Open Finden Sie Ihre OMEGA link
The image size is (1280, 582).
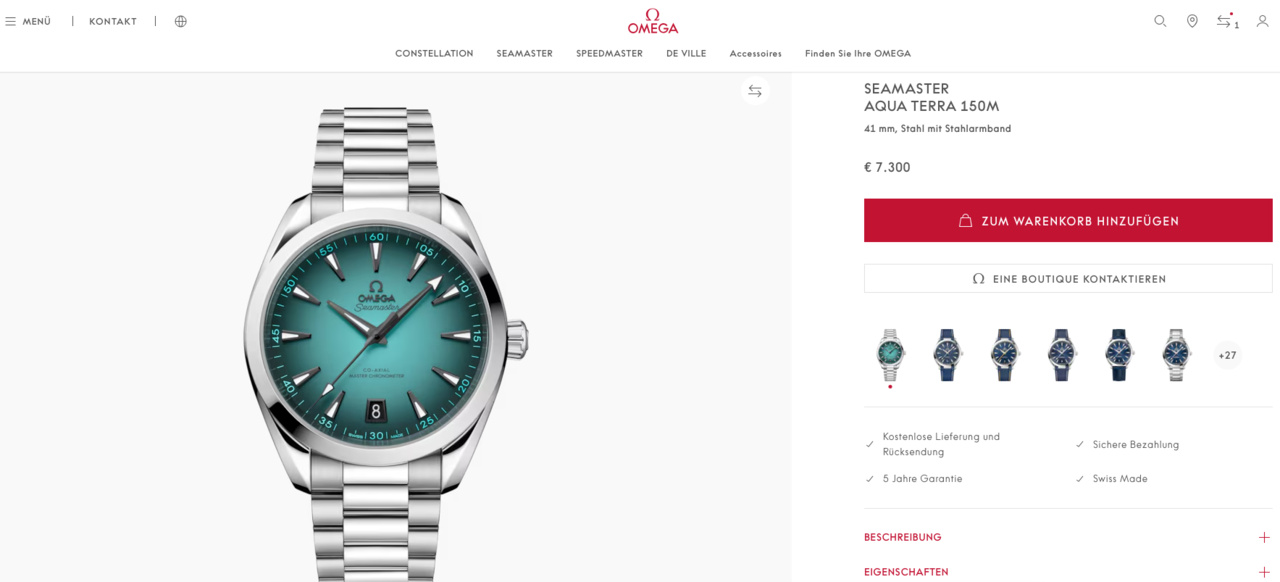coord(858,53)
